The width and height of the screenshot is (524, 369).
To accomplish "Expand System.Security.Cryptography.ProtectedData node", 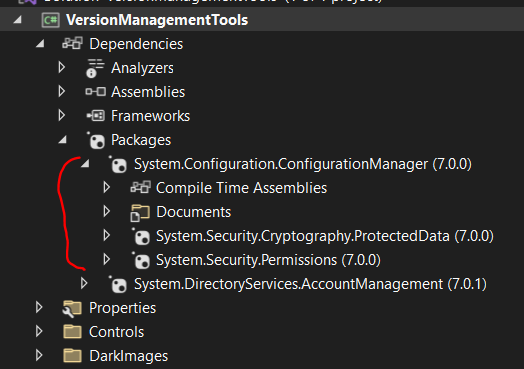I will point(107,235).
